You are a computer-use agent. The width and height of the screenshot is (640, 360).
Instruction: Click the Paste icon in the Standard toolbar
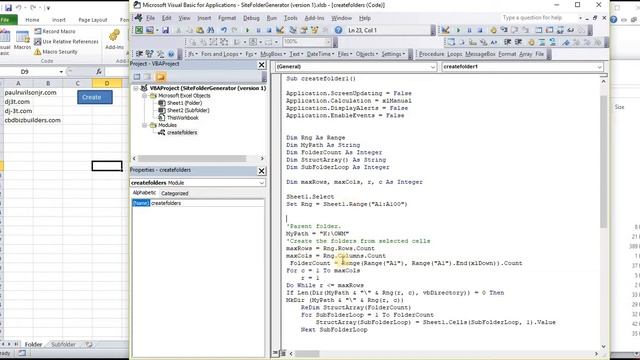click(200, 30)
